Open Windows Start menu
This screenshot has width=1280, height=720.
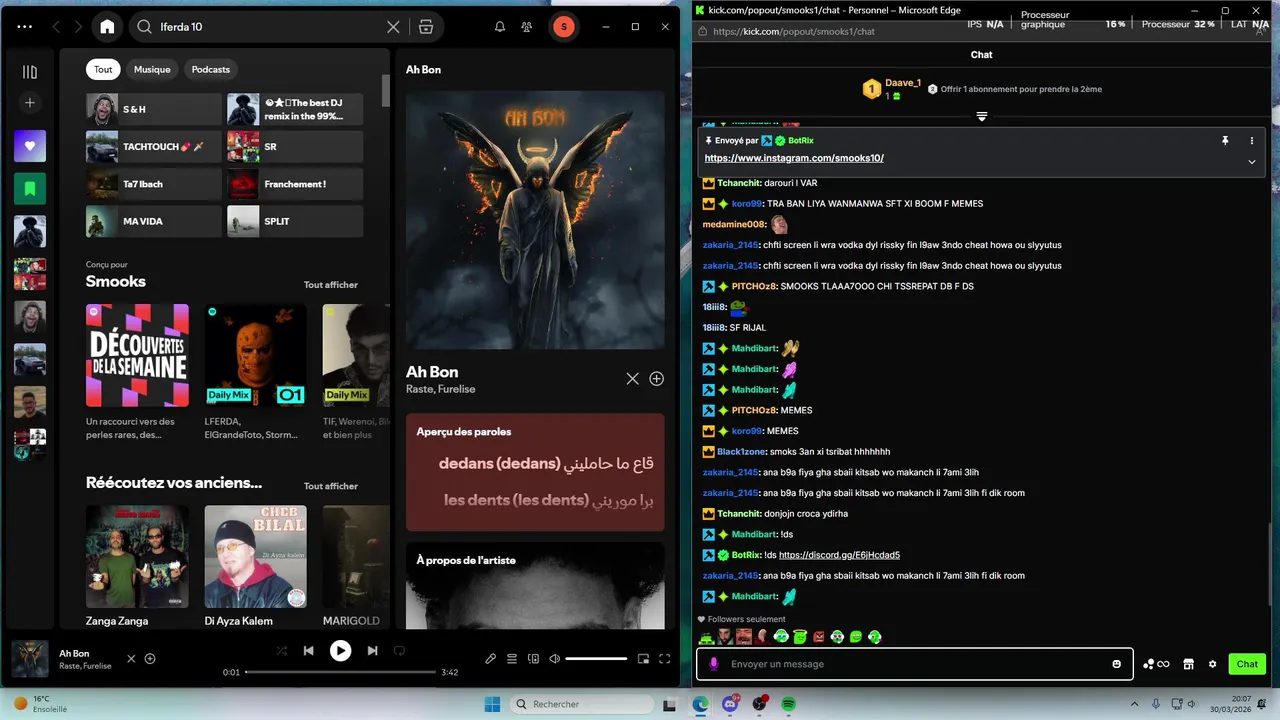(492, 704)
